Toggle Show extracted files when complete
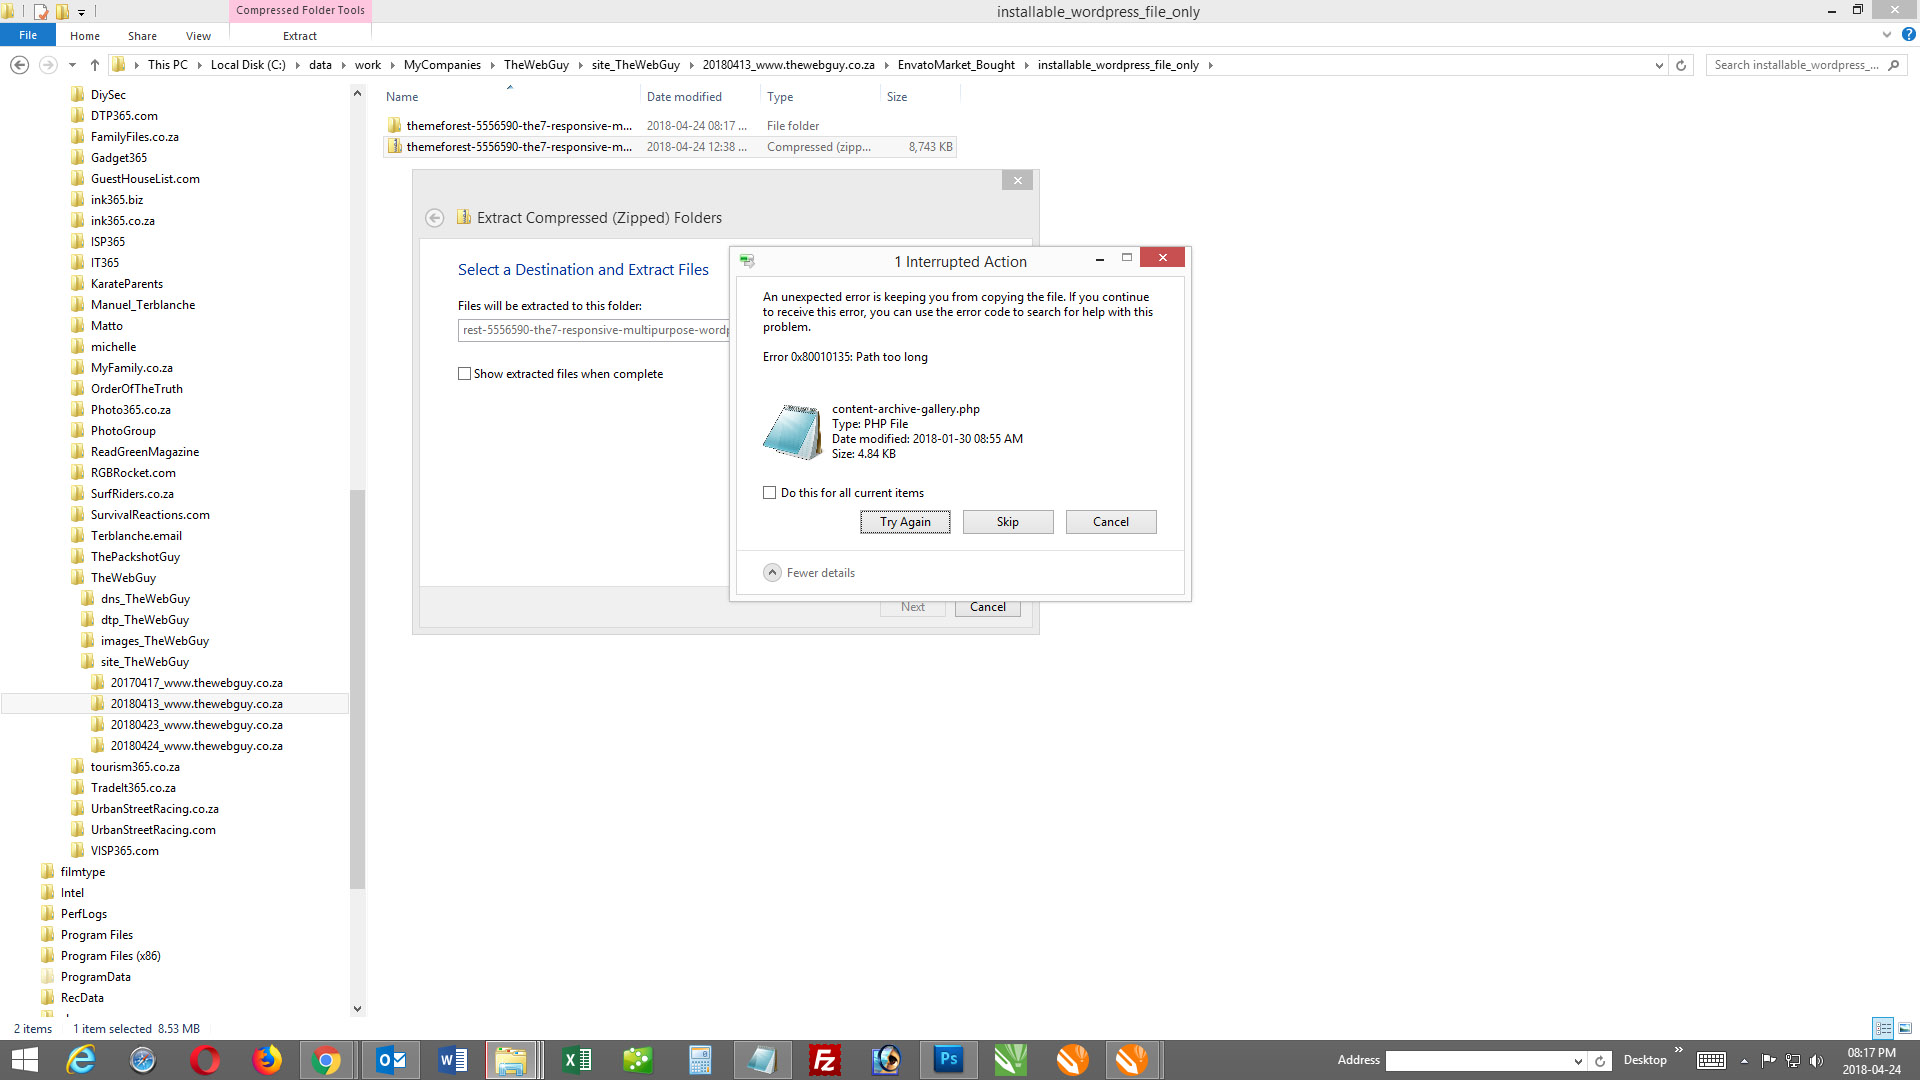This screenshot has height=1080, width=1920. pos(464,373)
